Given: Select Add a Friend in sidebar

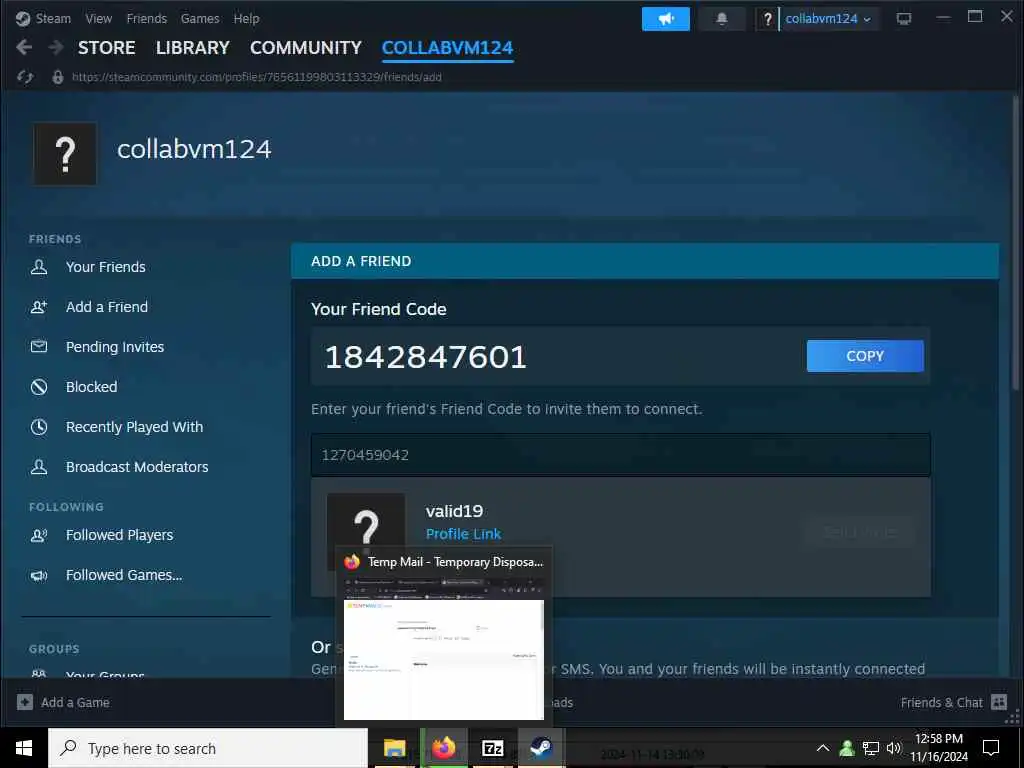Looking at the screenshot, I should coord(106,307).
